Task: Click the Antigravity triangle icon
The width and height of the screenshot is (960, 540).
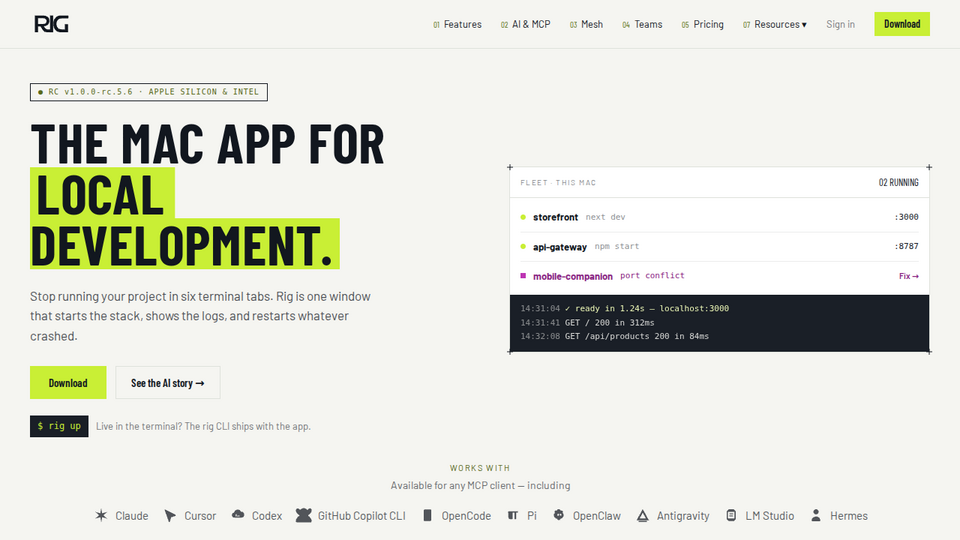Action: (642, 516)
